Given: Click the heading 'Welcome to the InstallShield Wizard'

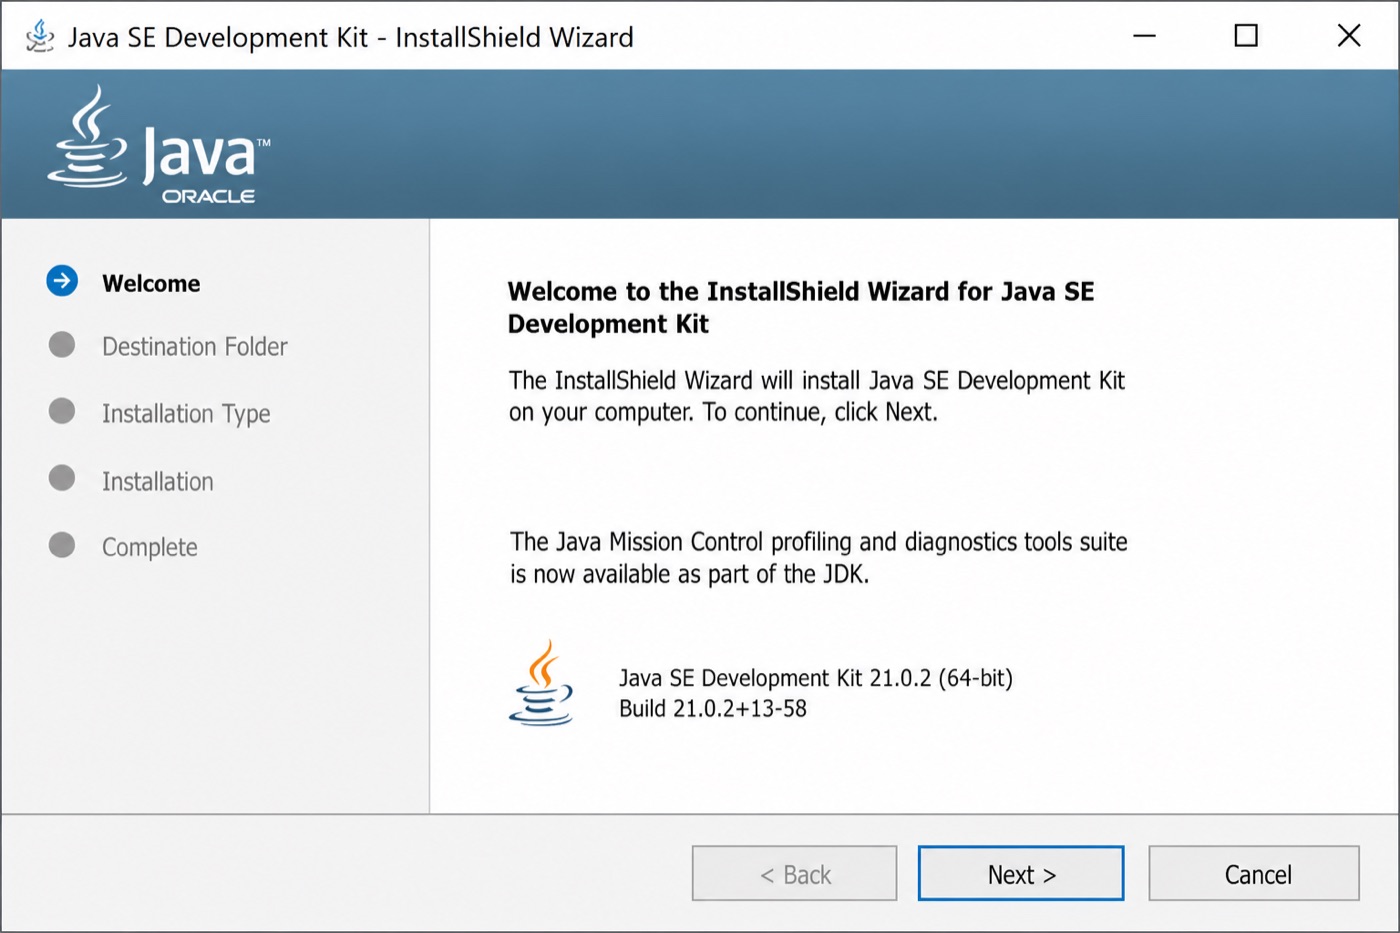Looking at the screenshot, I should (801, 307).
